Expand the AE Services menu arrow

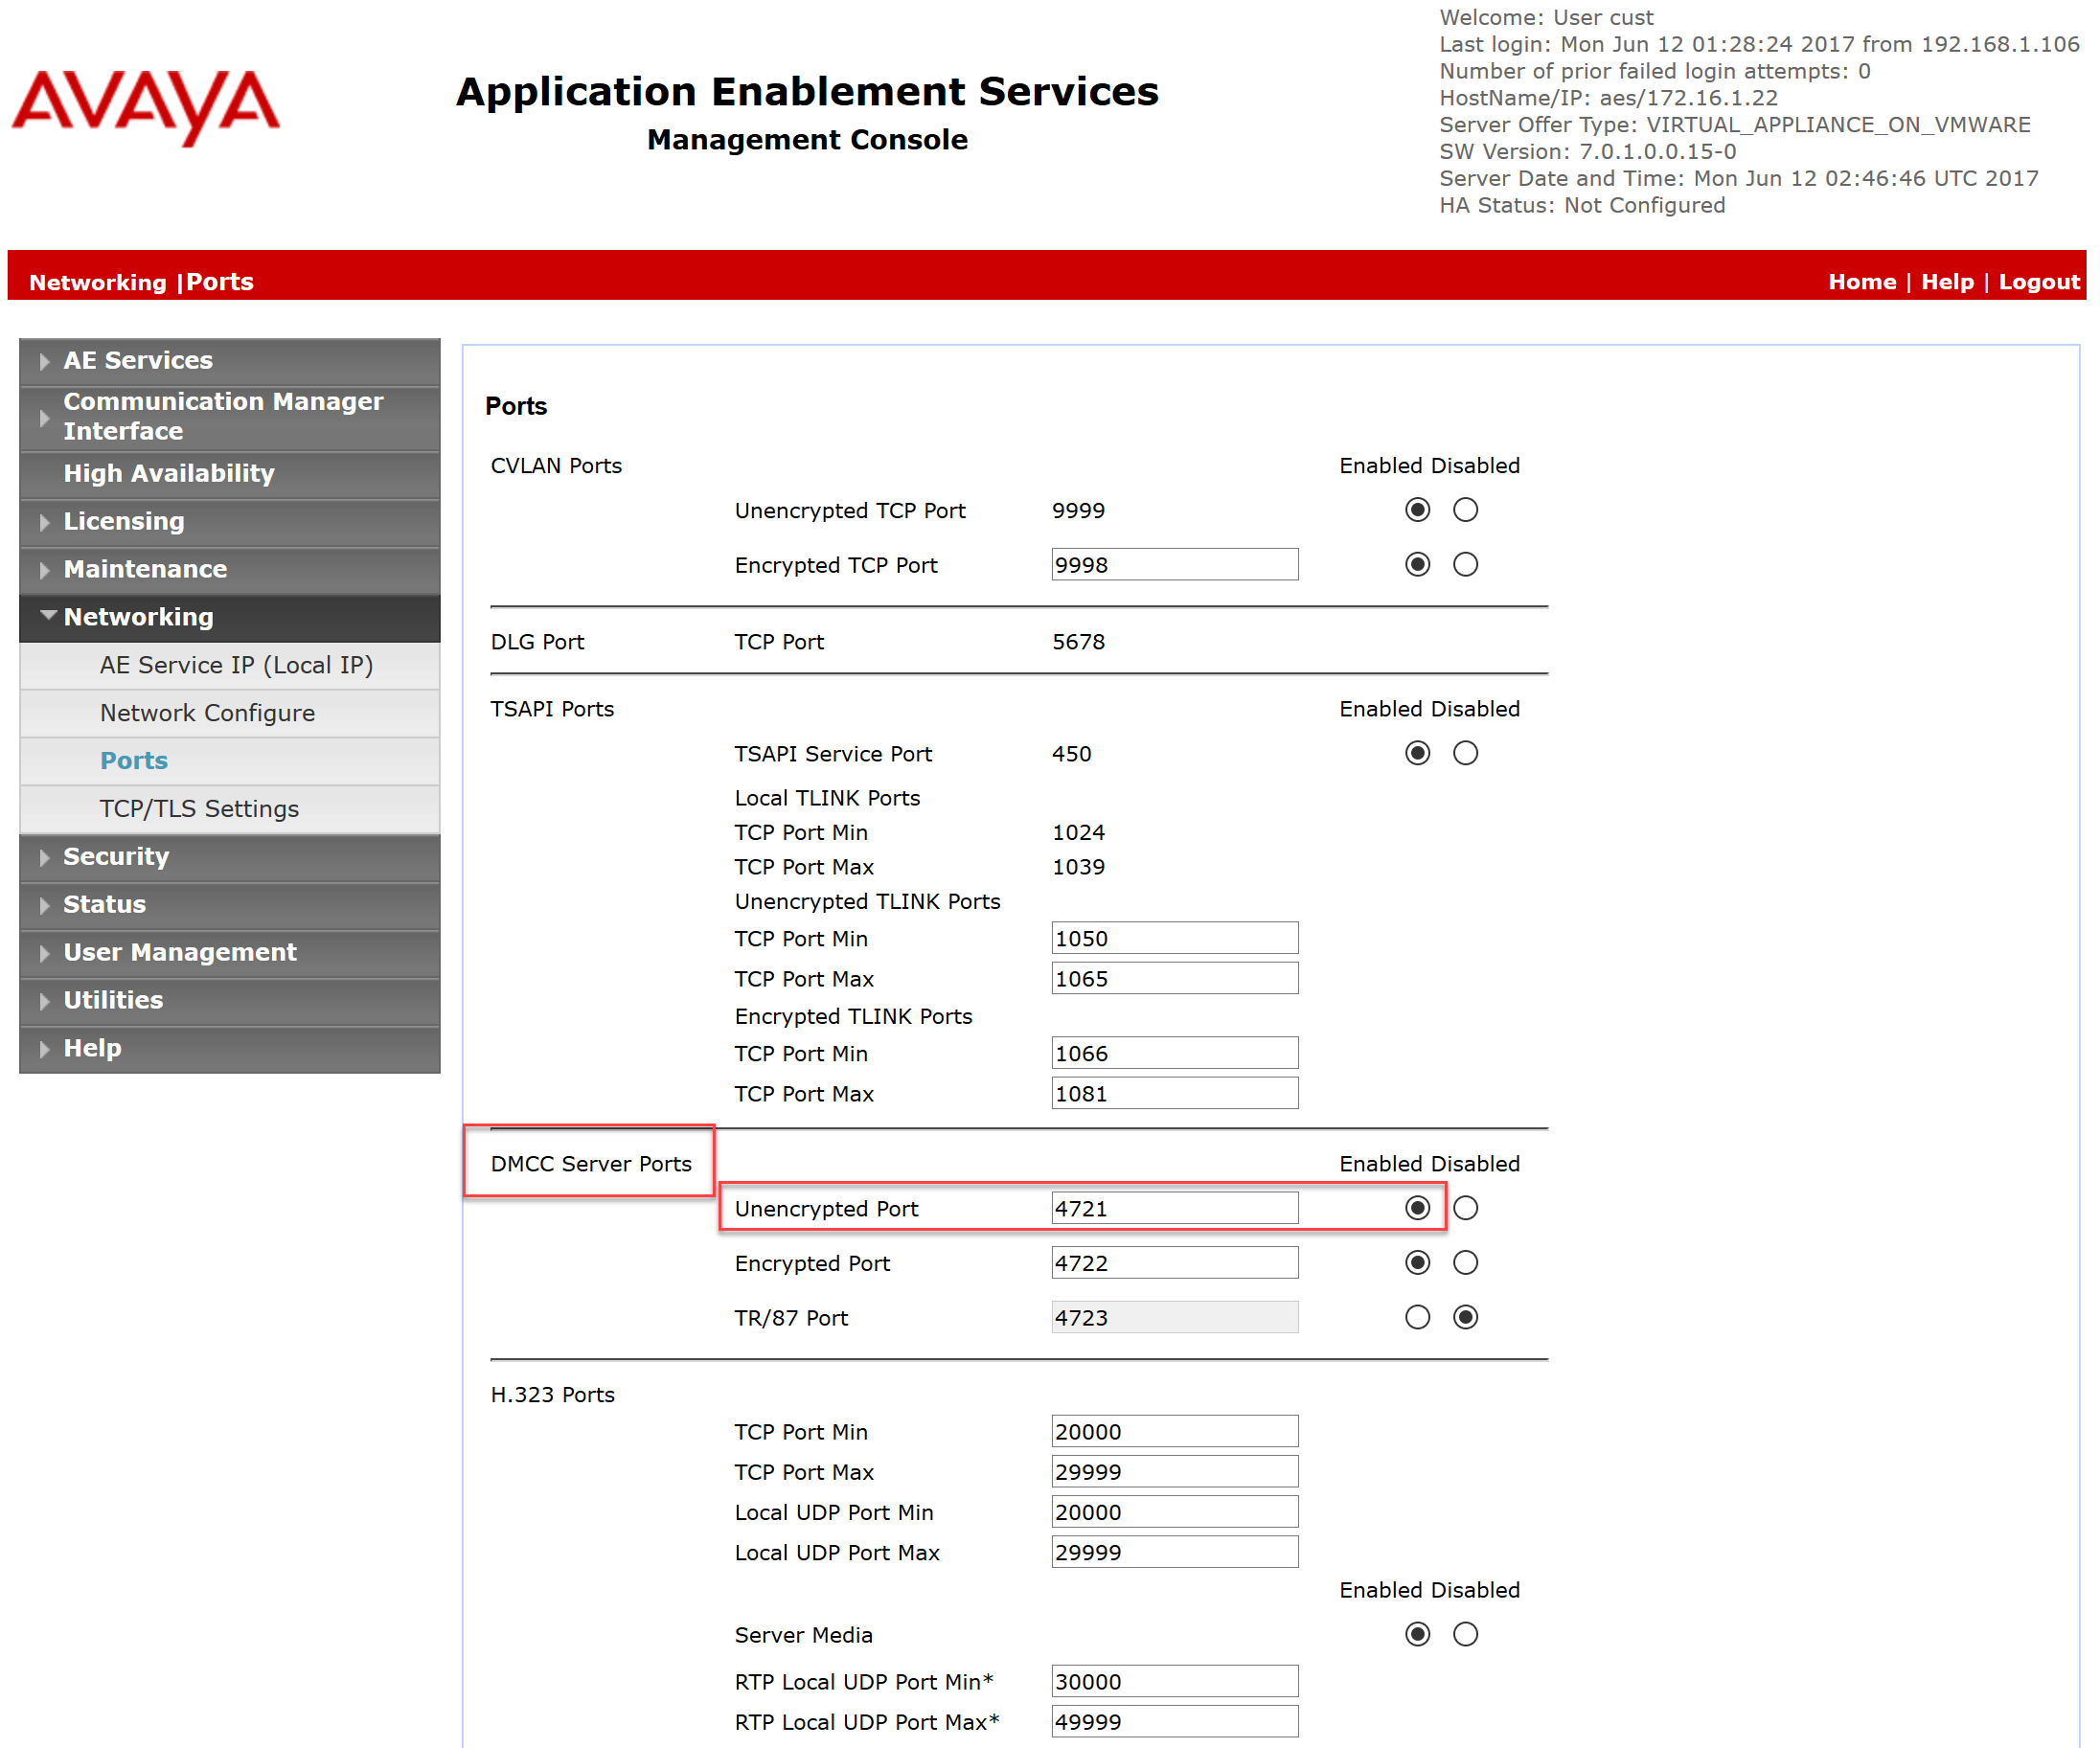(x=44, y=361)
